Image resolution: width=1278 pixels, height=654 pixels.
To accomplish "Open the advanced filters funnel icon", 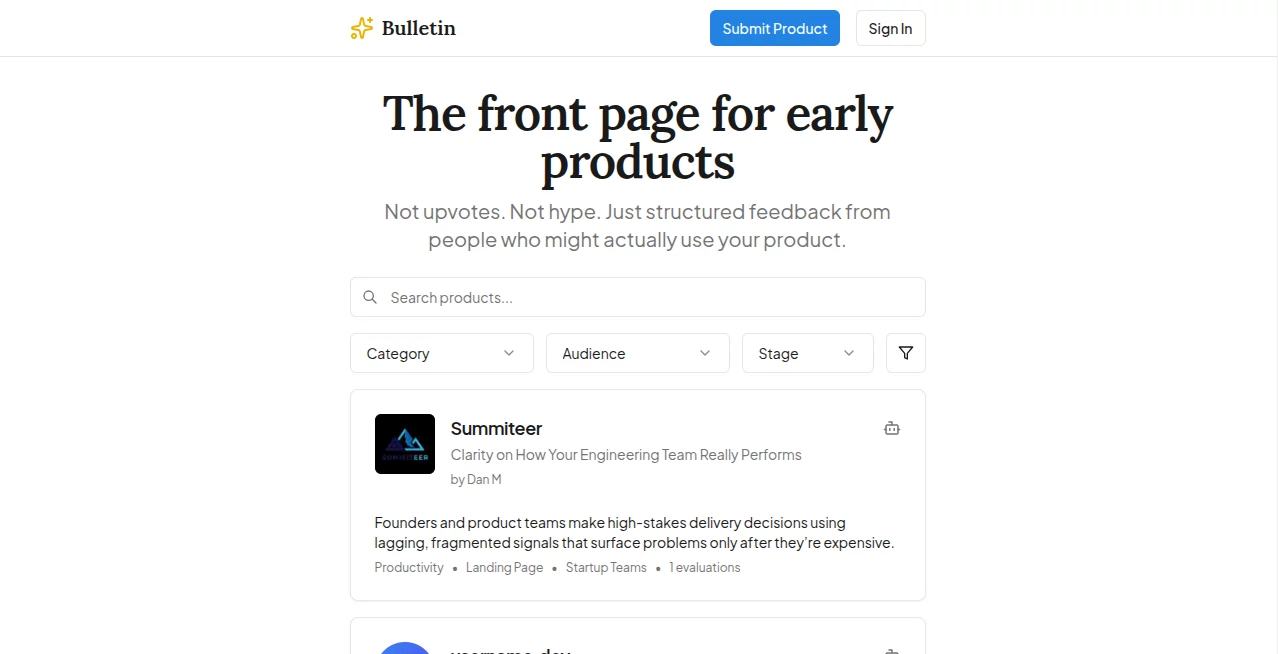I will point(905,353).
